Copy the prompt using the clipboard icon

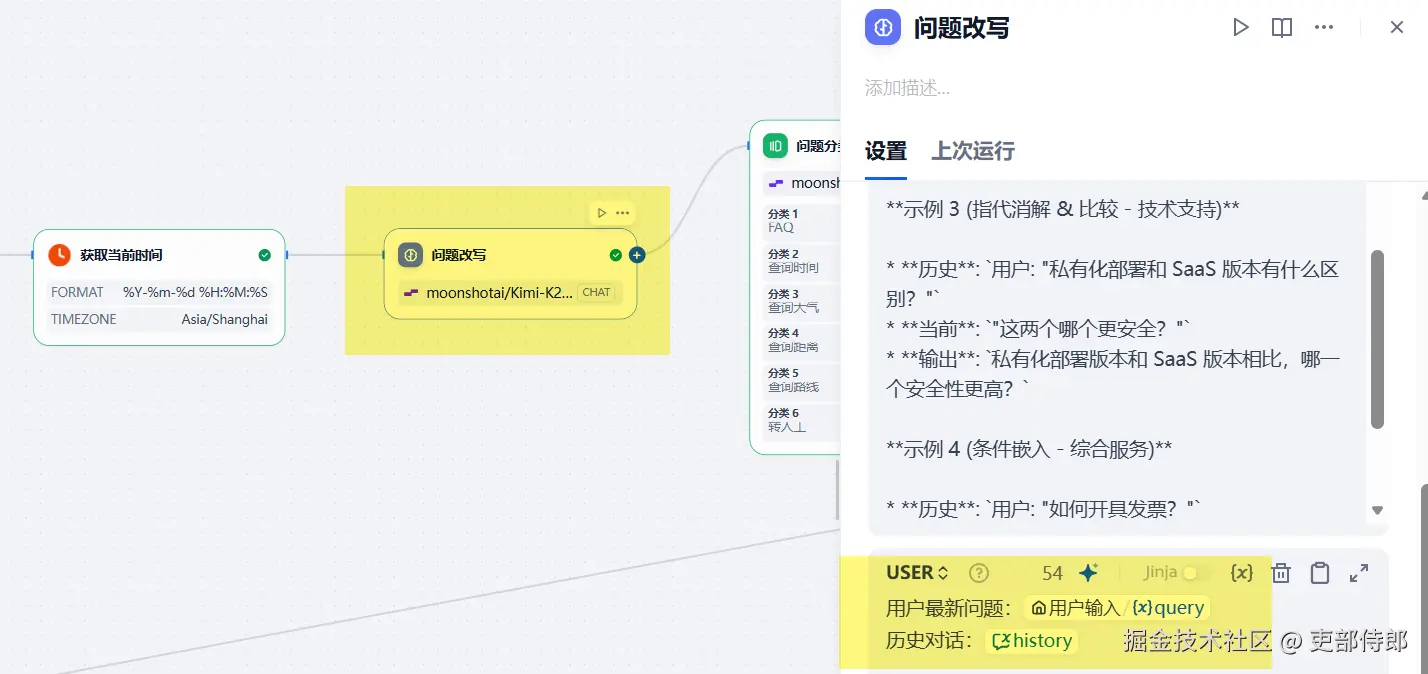coord(1319,572)
